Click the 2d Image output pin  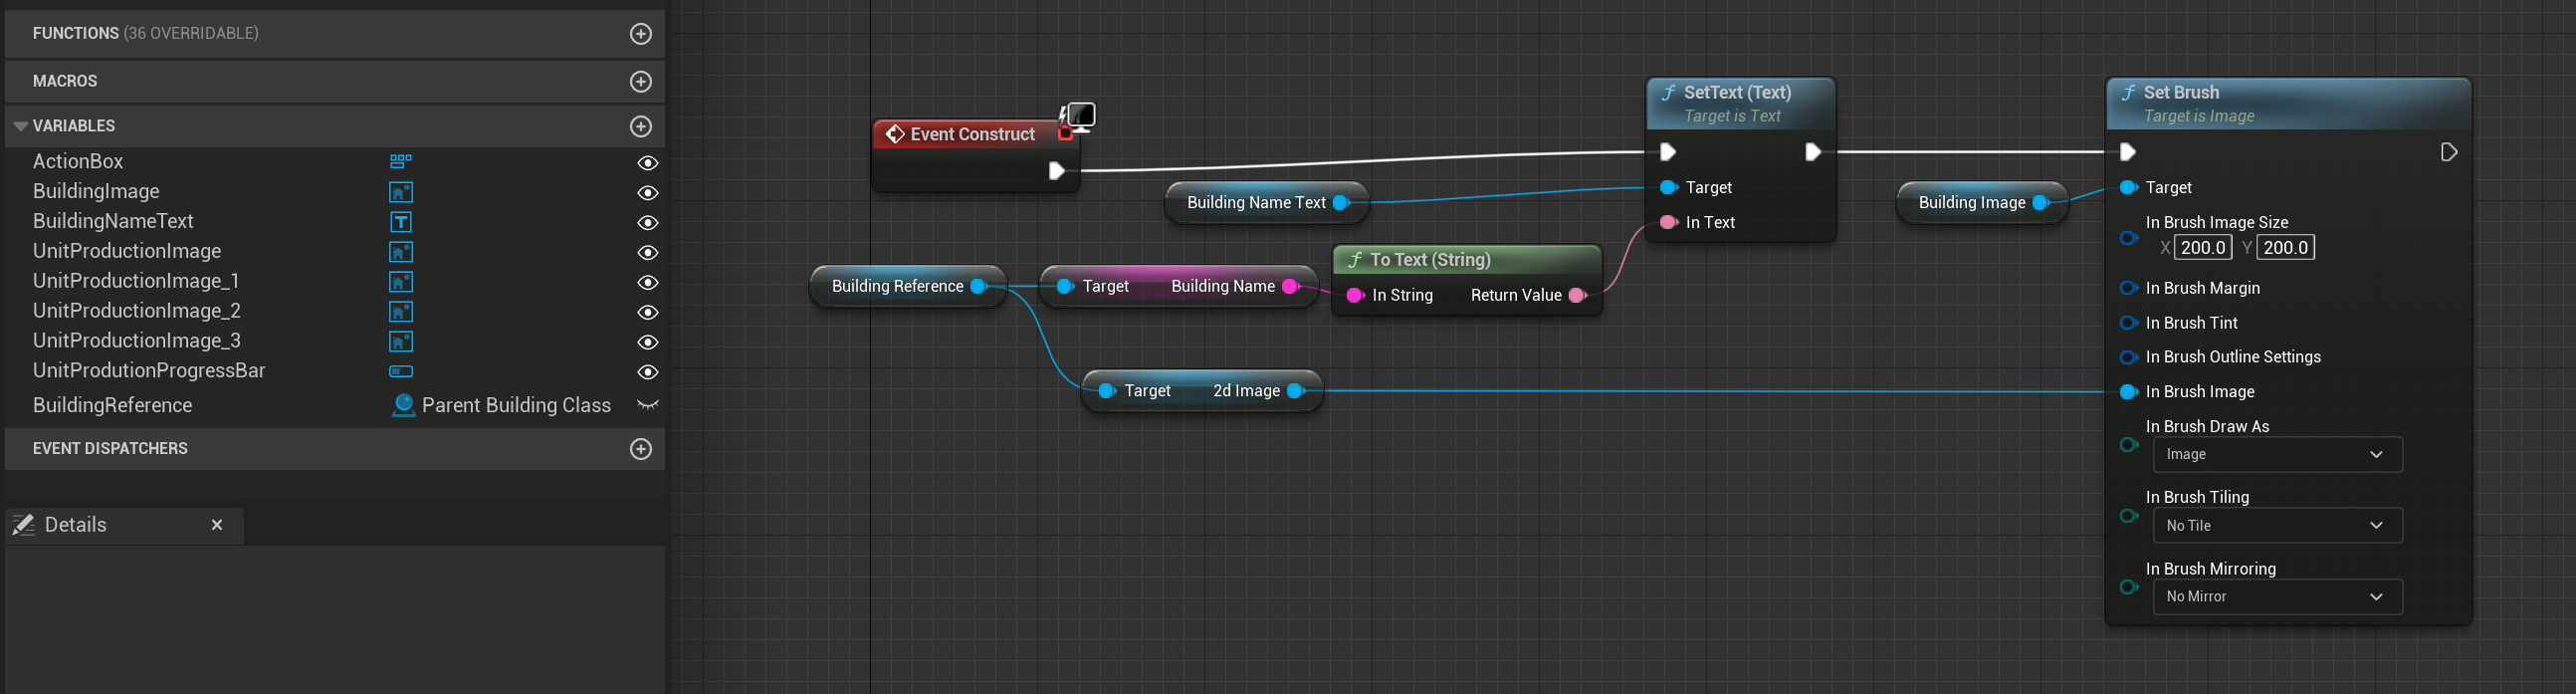1297,391
